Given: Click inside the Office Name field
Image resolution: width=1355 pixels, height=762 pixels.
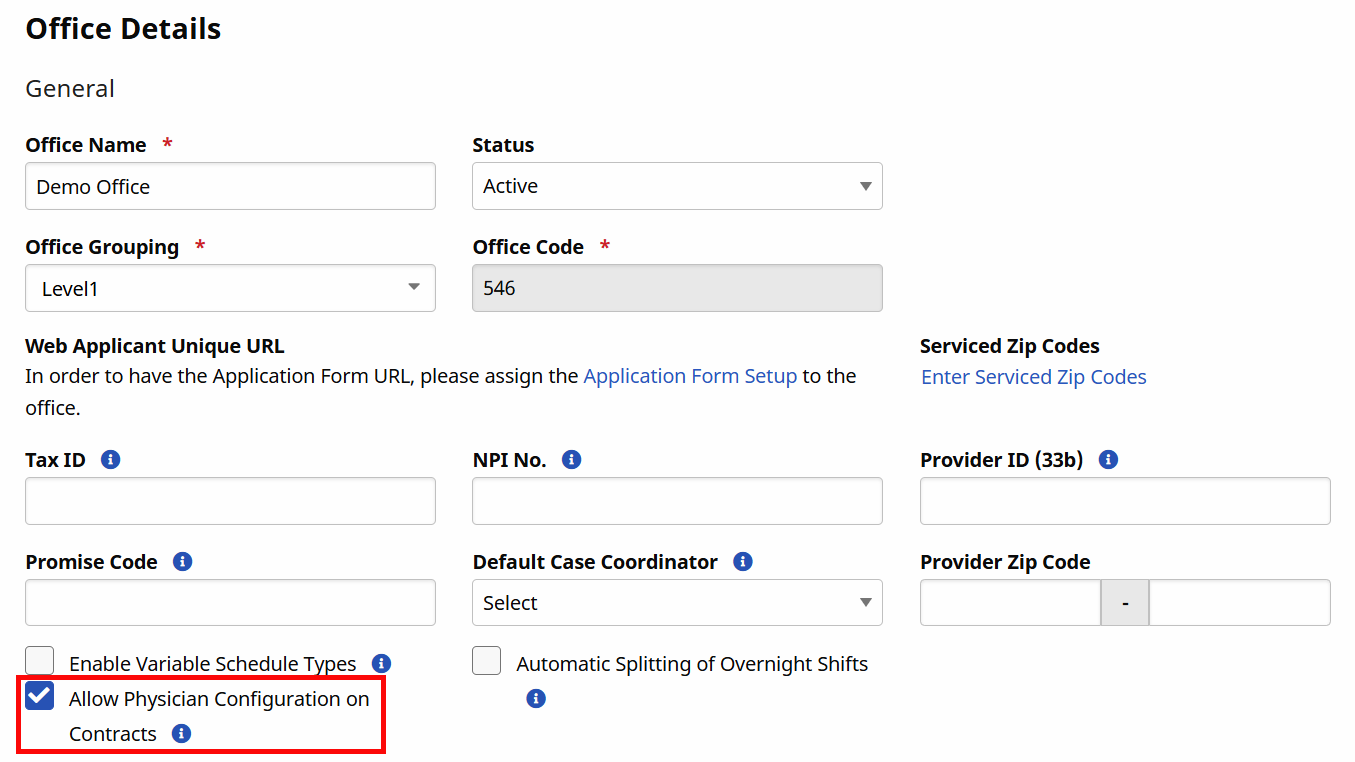Looking at the screenshot, I should pos(230,186).
